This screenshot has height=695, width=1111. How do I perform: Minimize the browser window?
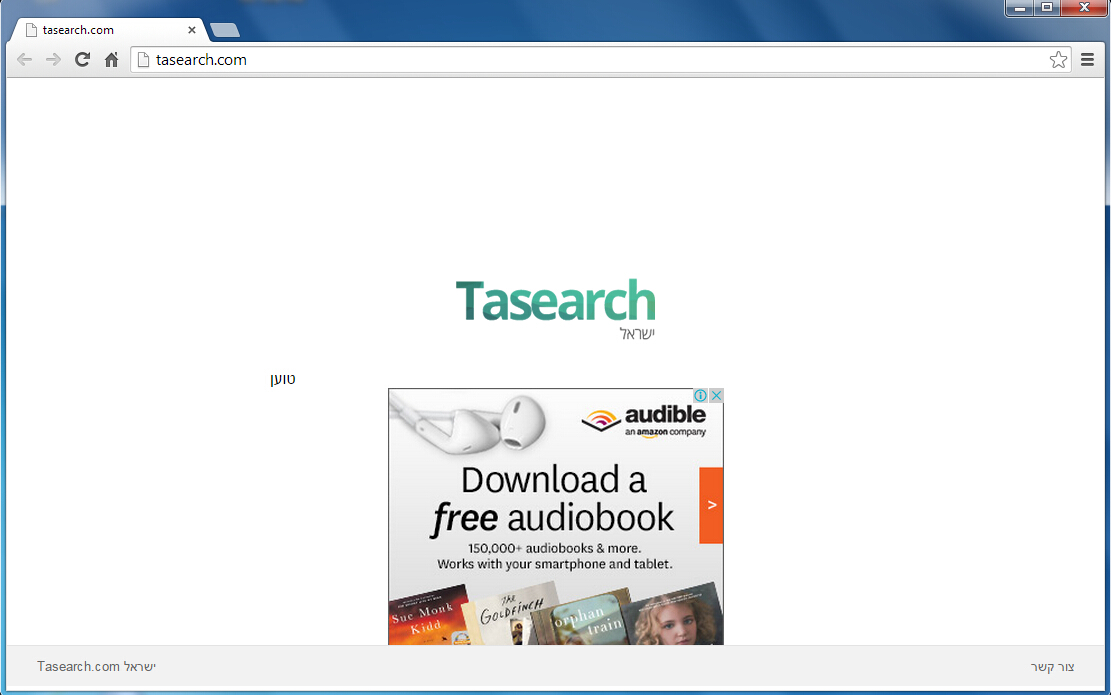[1020, 8]
